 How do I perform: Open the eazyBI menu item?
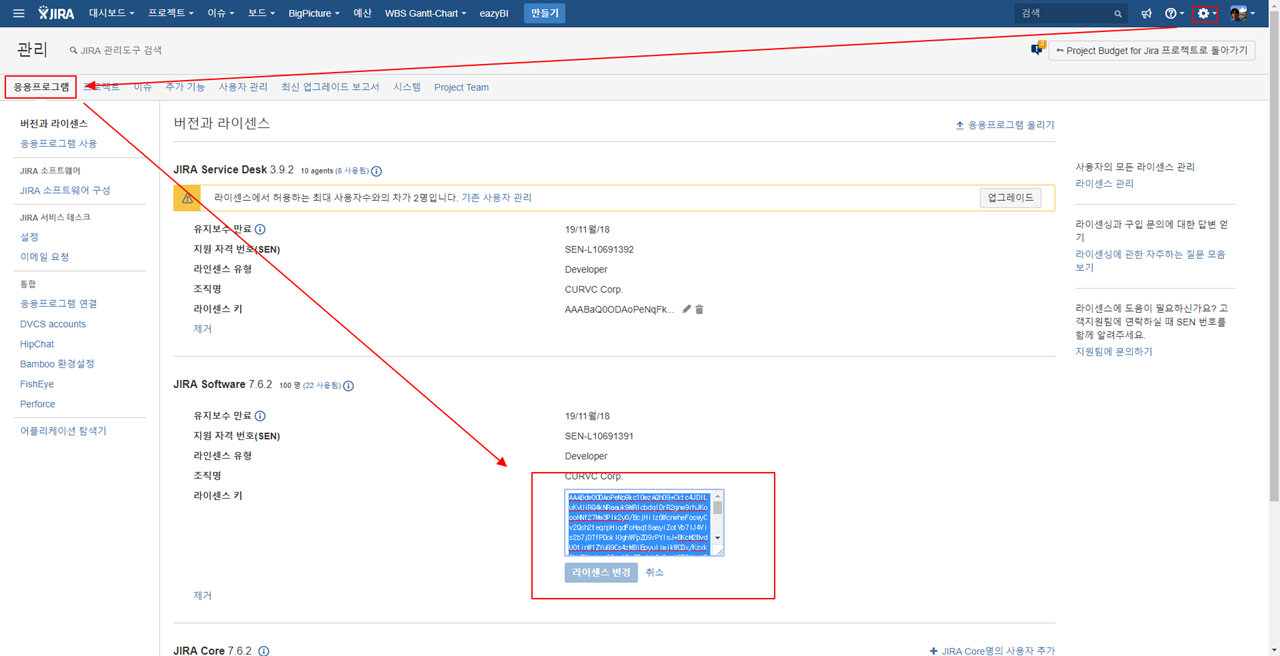[x=494, y=14]
